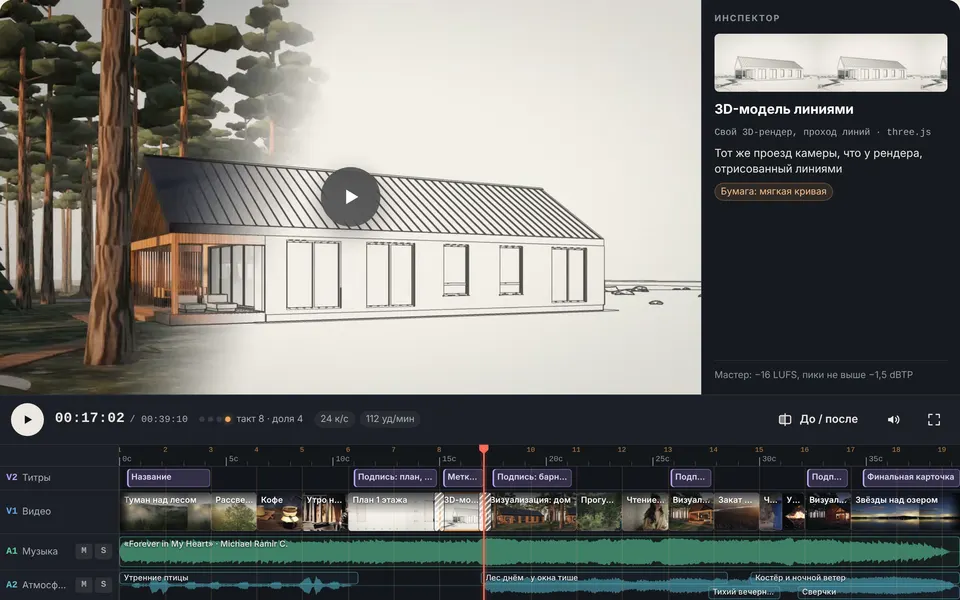
Task: Click the speaker volume icon
Action: point(893,419)
